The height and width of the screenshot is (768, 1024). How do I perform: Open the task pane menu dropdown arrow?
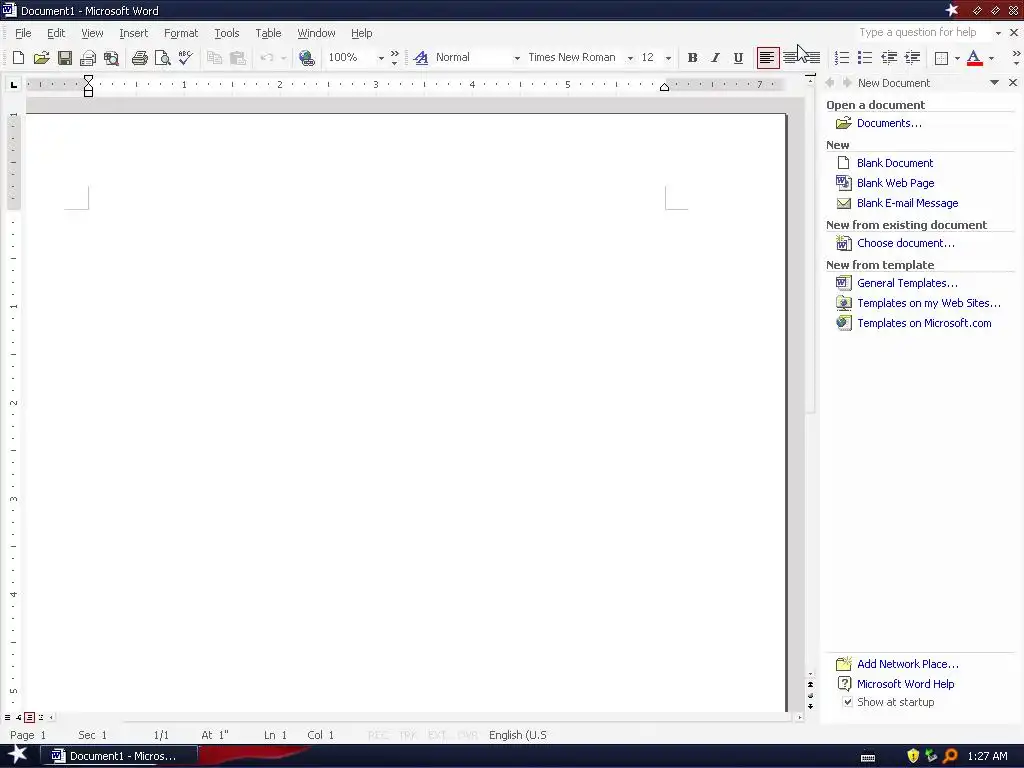[994, 82]
